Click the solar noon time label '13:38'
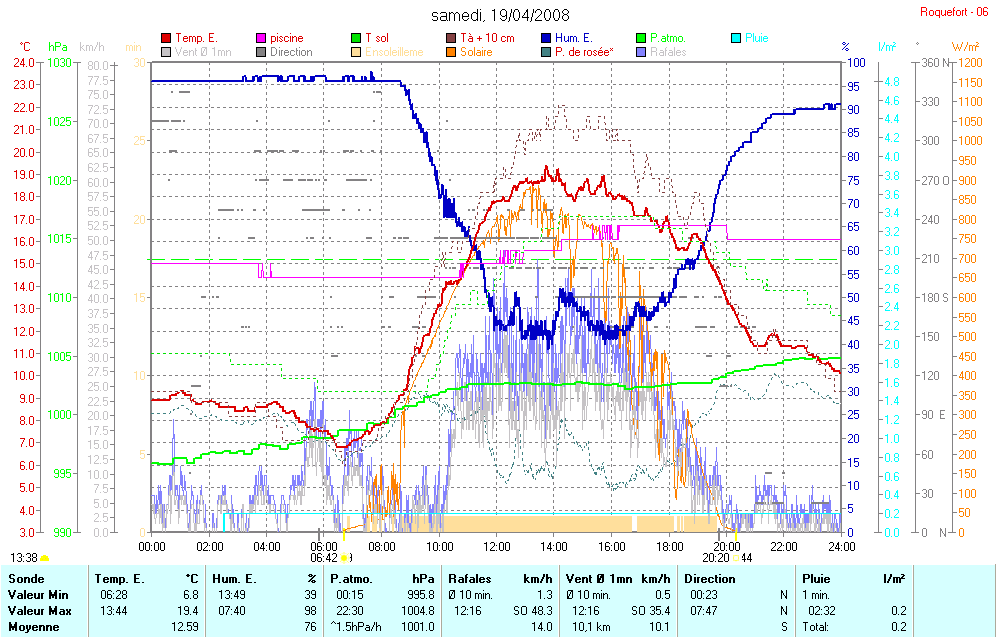This screenshot has height=637, width=996. [x=24, y=558]
